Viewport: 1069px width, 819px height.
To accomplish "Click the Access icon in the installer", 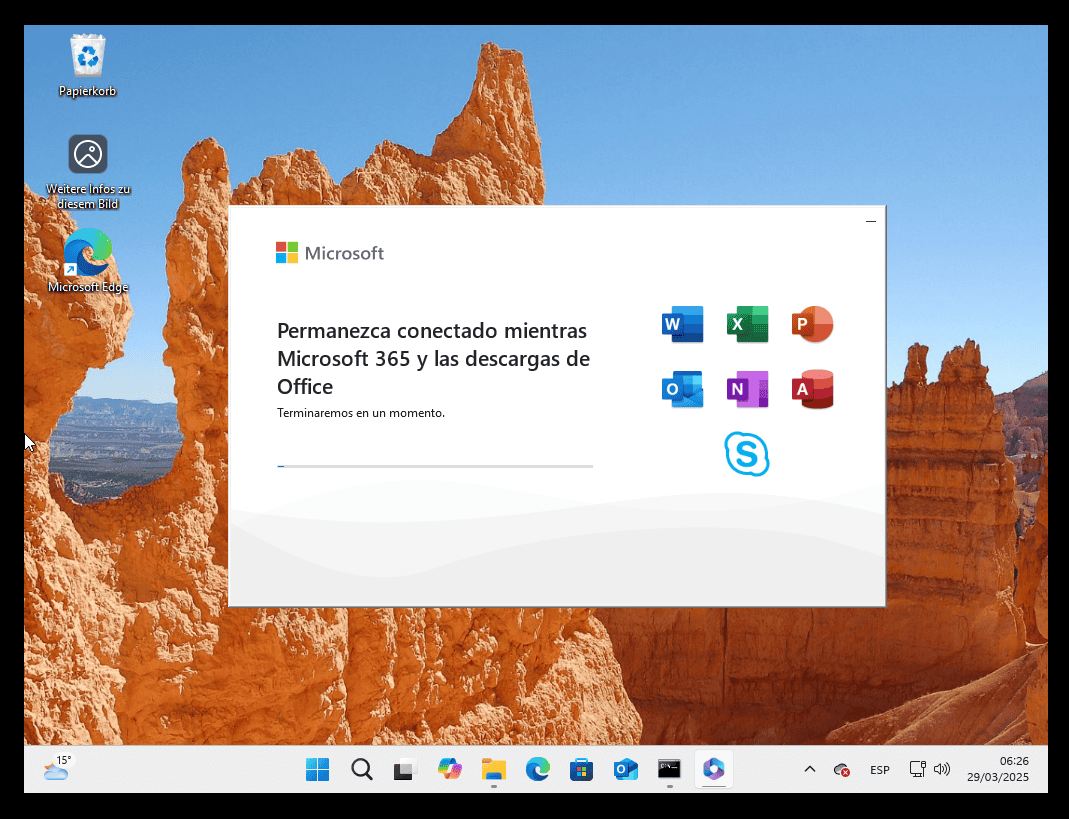I will coord(812,389).
